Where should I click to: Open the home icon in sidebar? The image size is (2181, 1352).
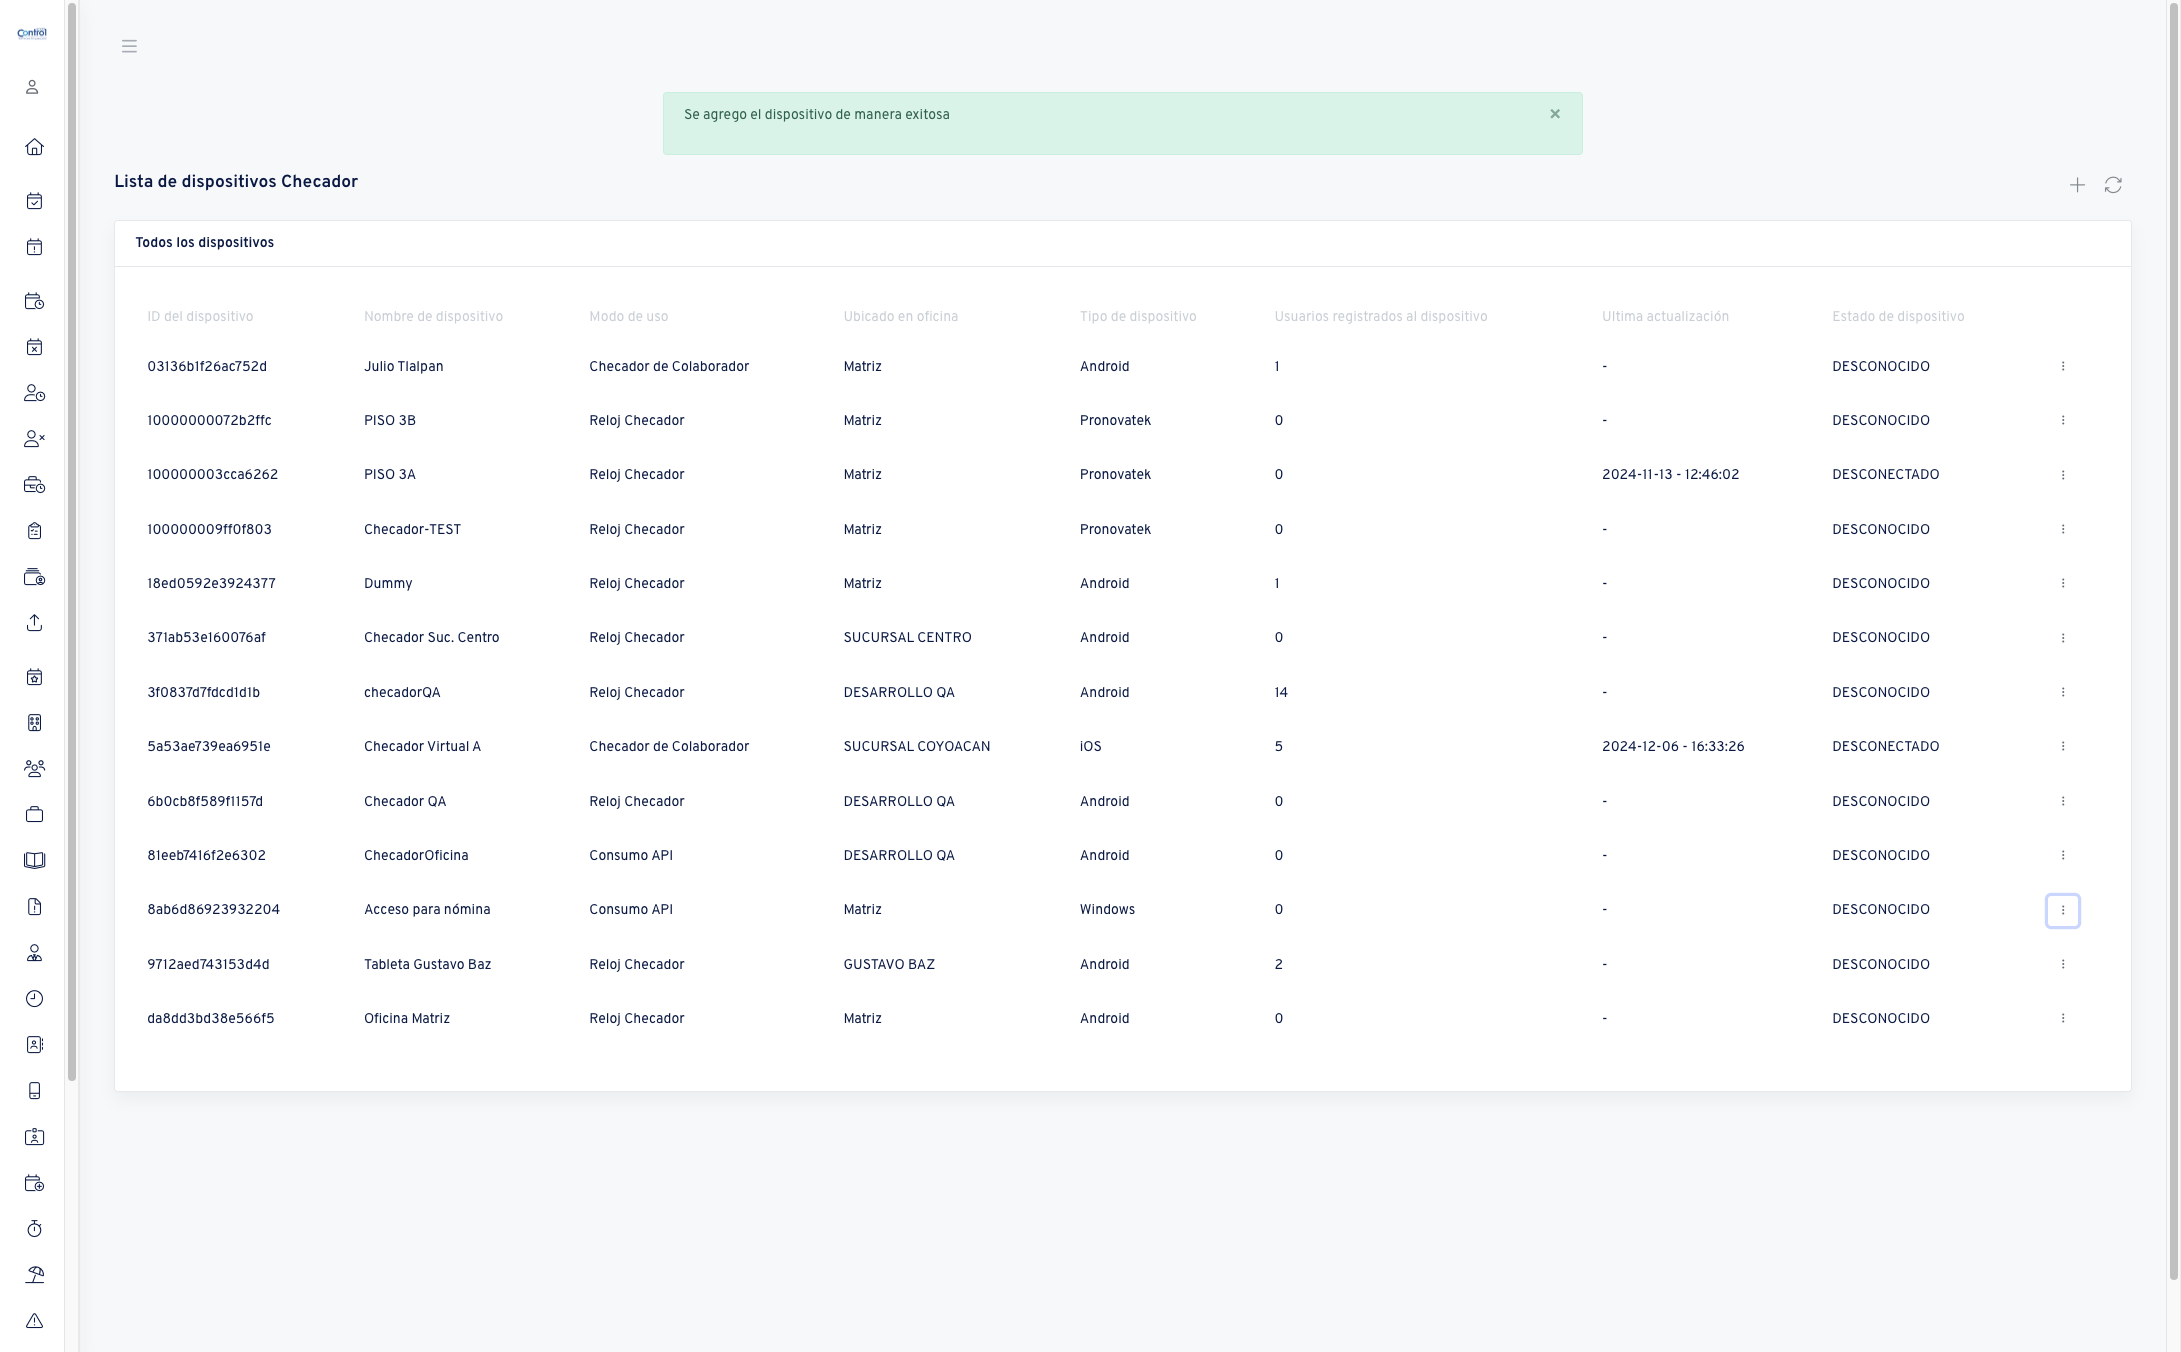34,147
